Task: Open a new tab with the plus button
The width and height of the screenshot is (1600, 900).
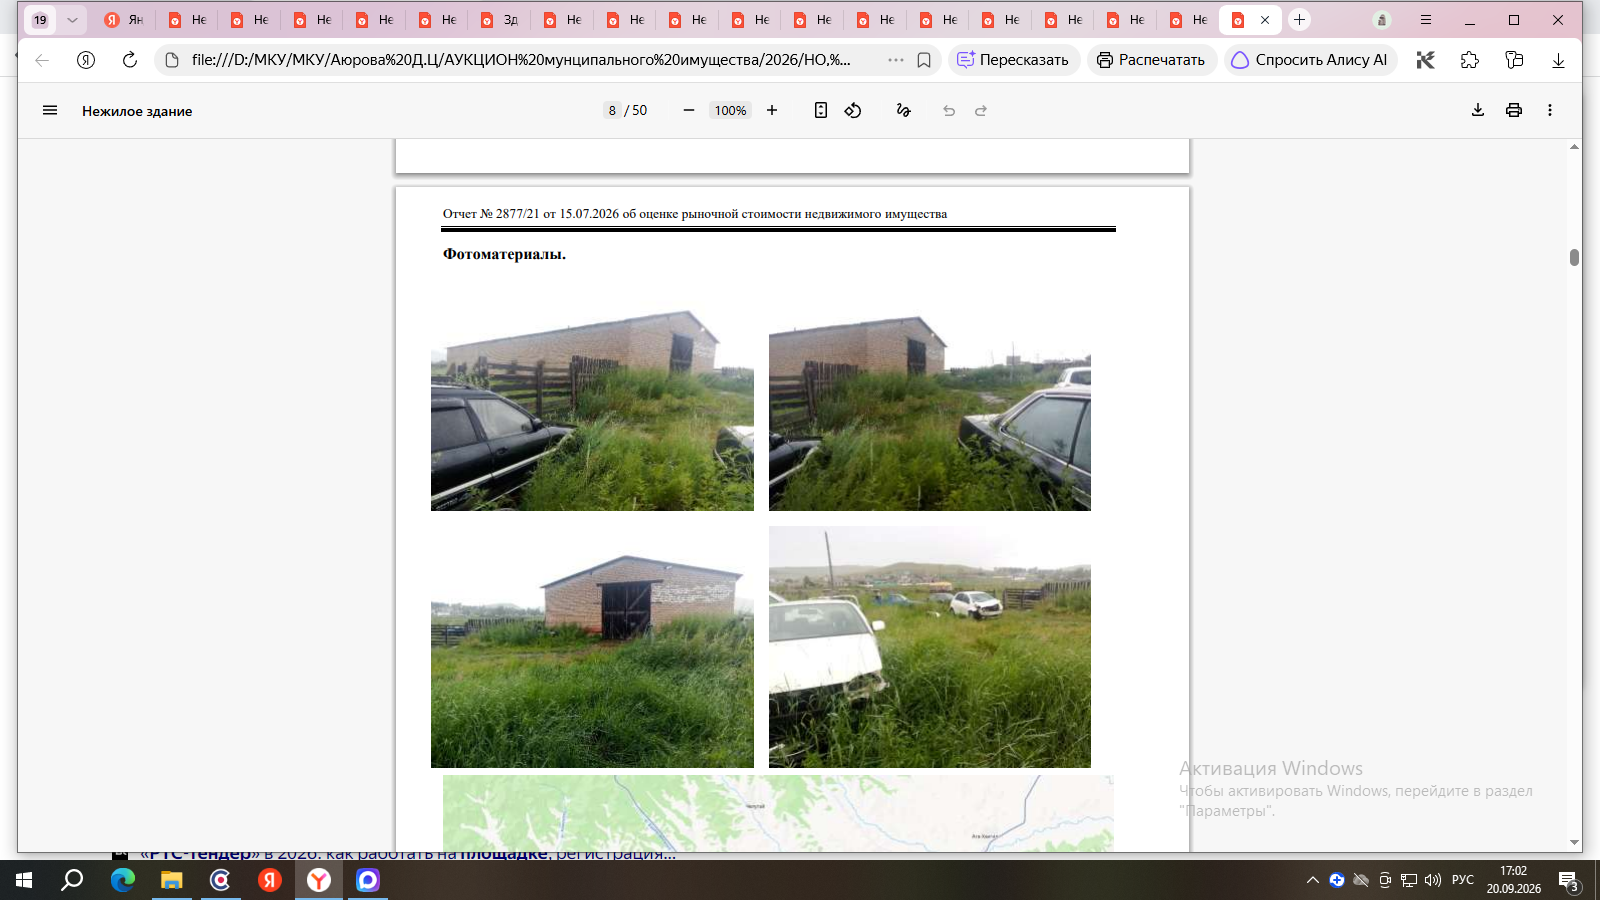Action: pyautogui.click(x=1300, y=20)
